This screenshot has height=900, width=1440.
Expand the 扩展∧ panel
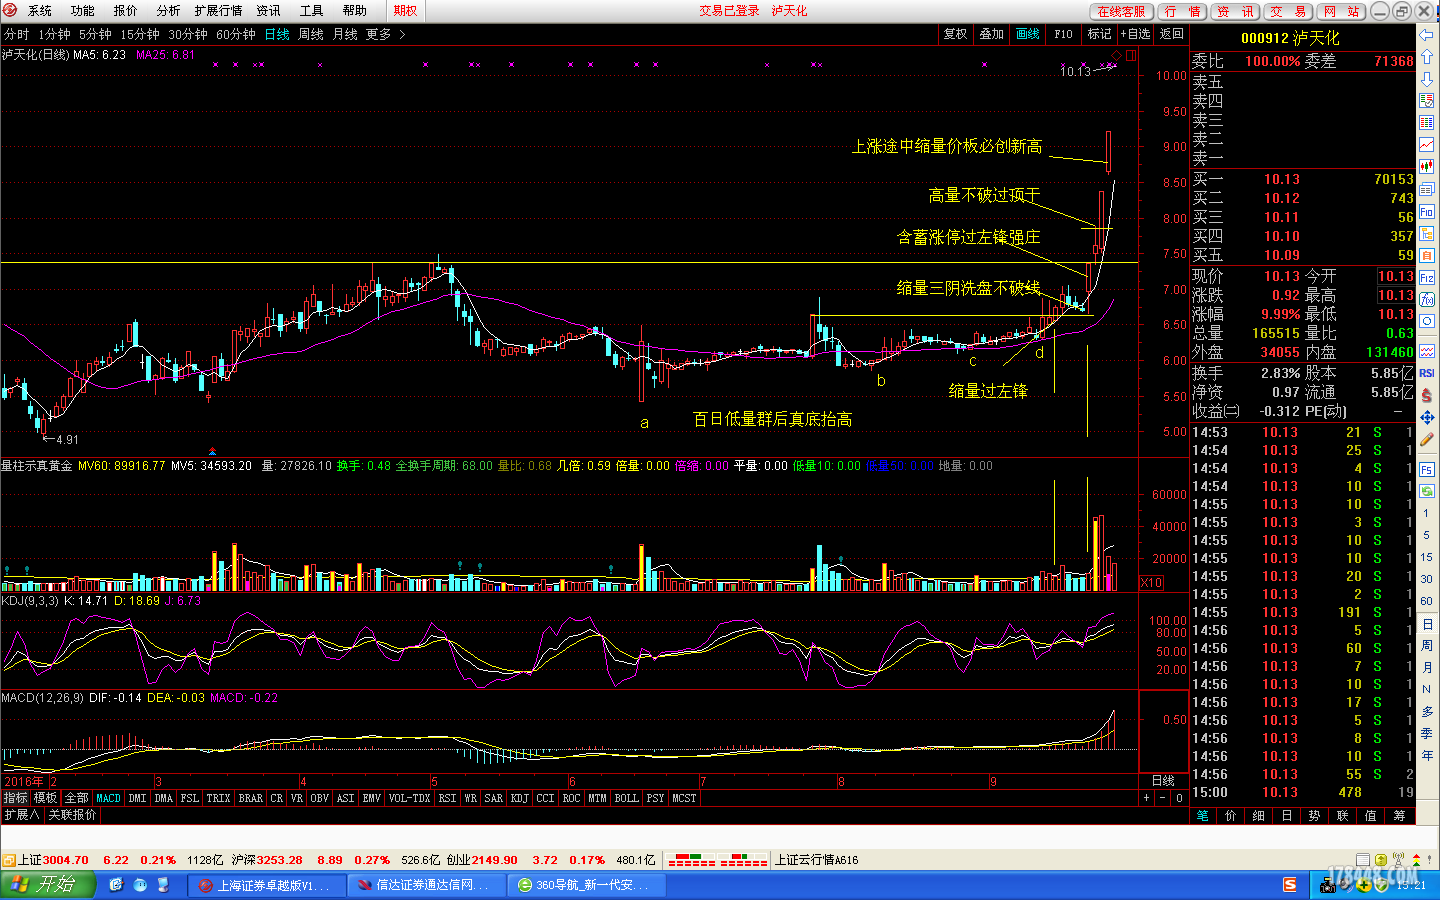(21, 815)
